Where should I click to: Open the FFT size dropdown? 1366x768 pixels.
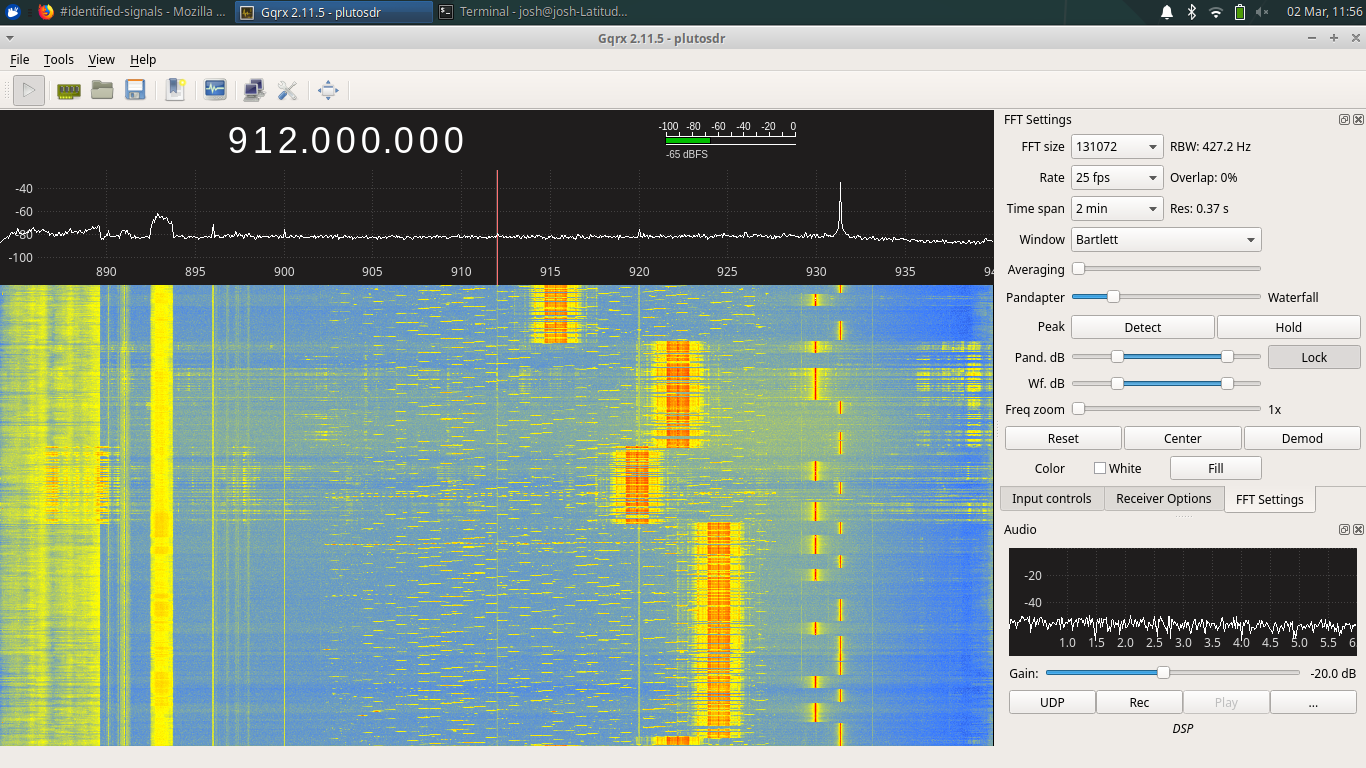click(x=1117, y=146)
